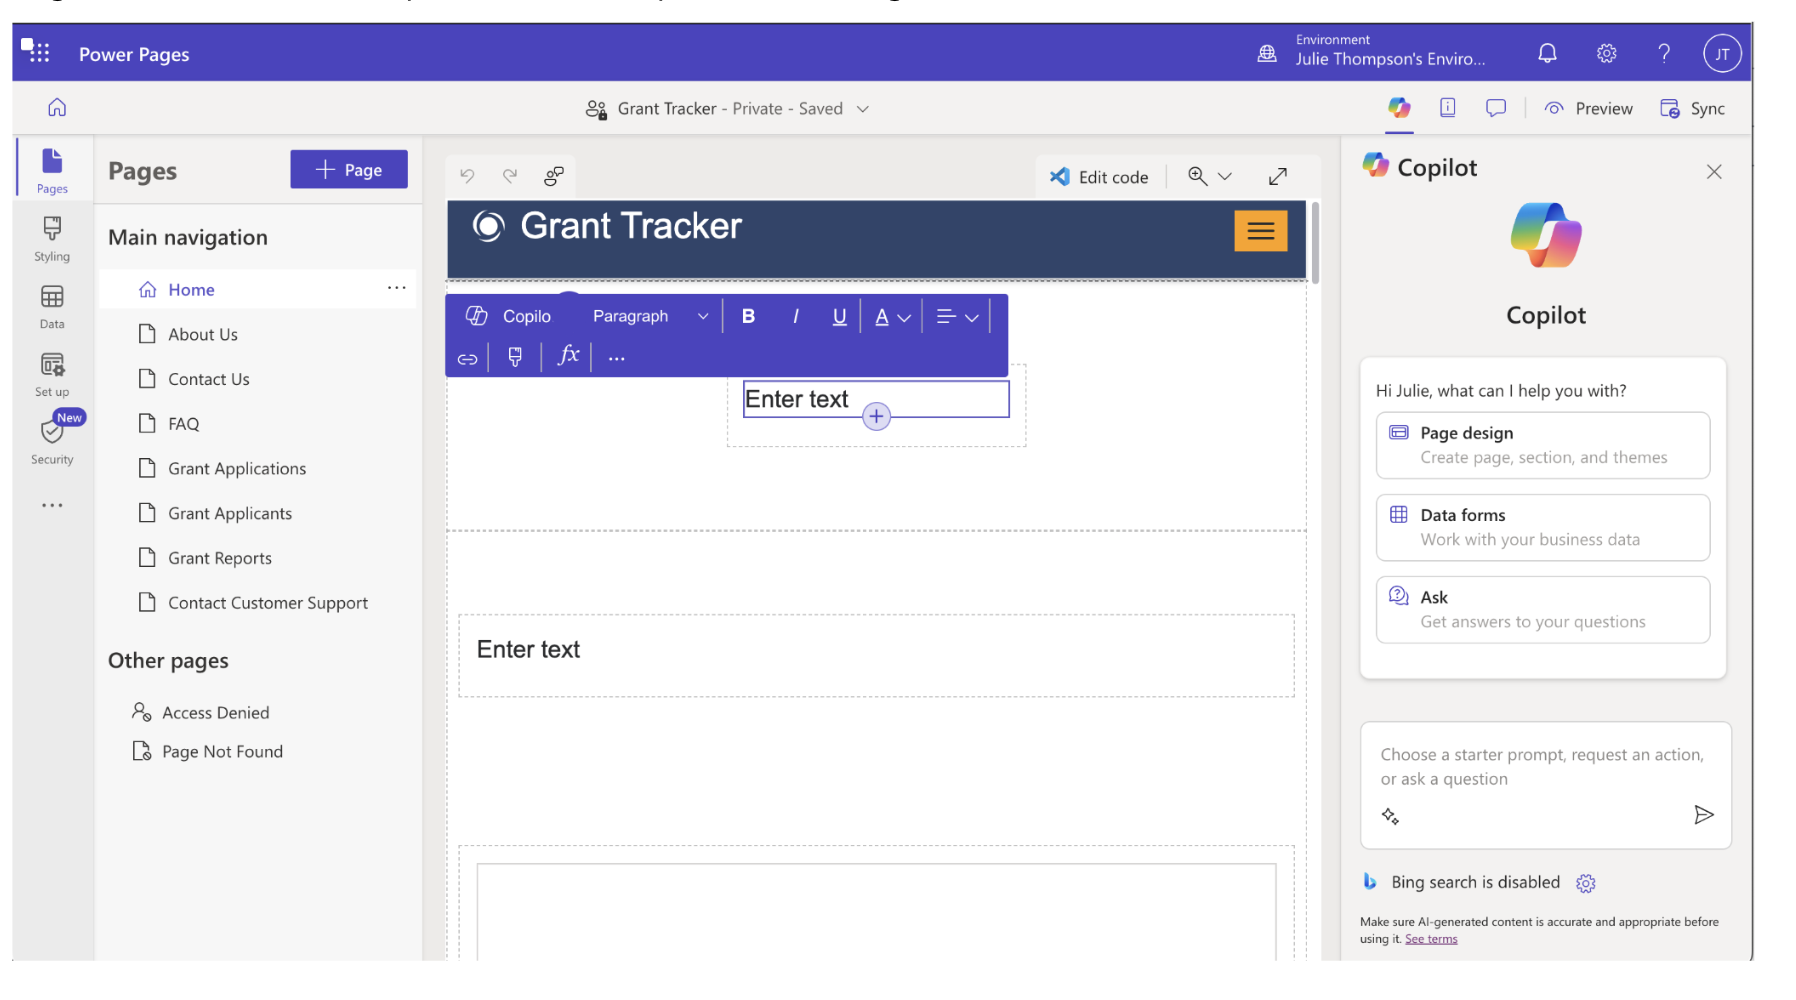Open the See terms link
Screen dimensions: 1796x1000
[1431, 939]
